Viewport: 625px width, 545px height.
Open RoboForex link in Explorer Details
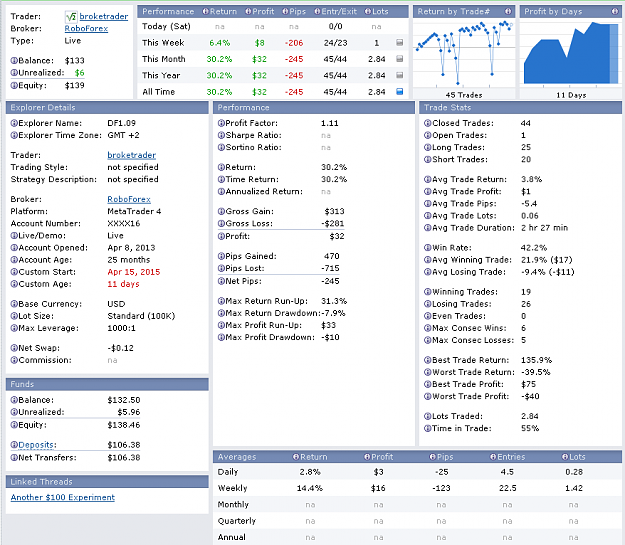(x=129, y=199)
